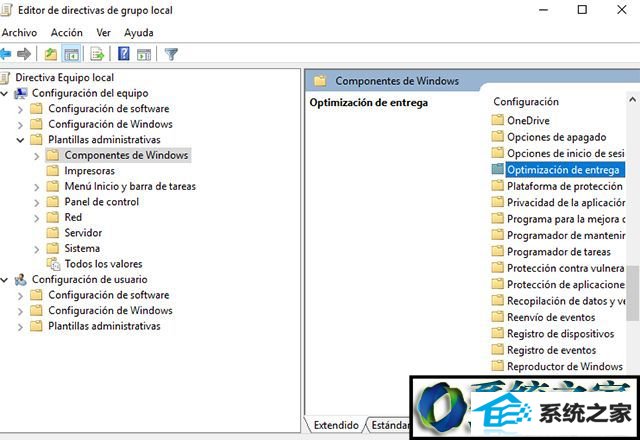Collapse the Plantillas administrativas tree node
Viewport: 640px width, 440px height.
click(x=21, y=140)
